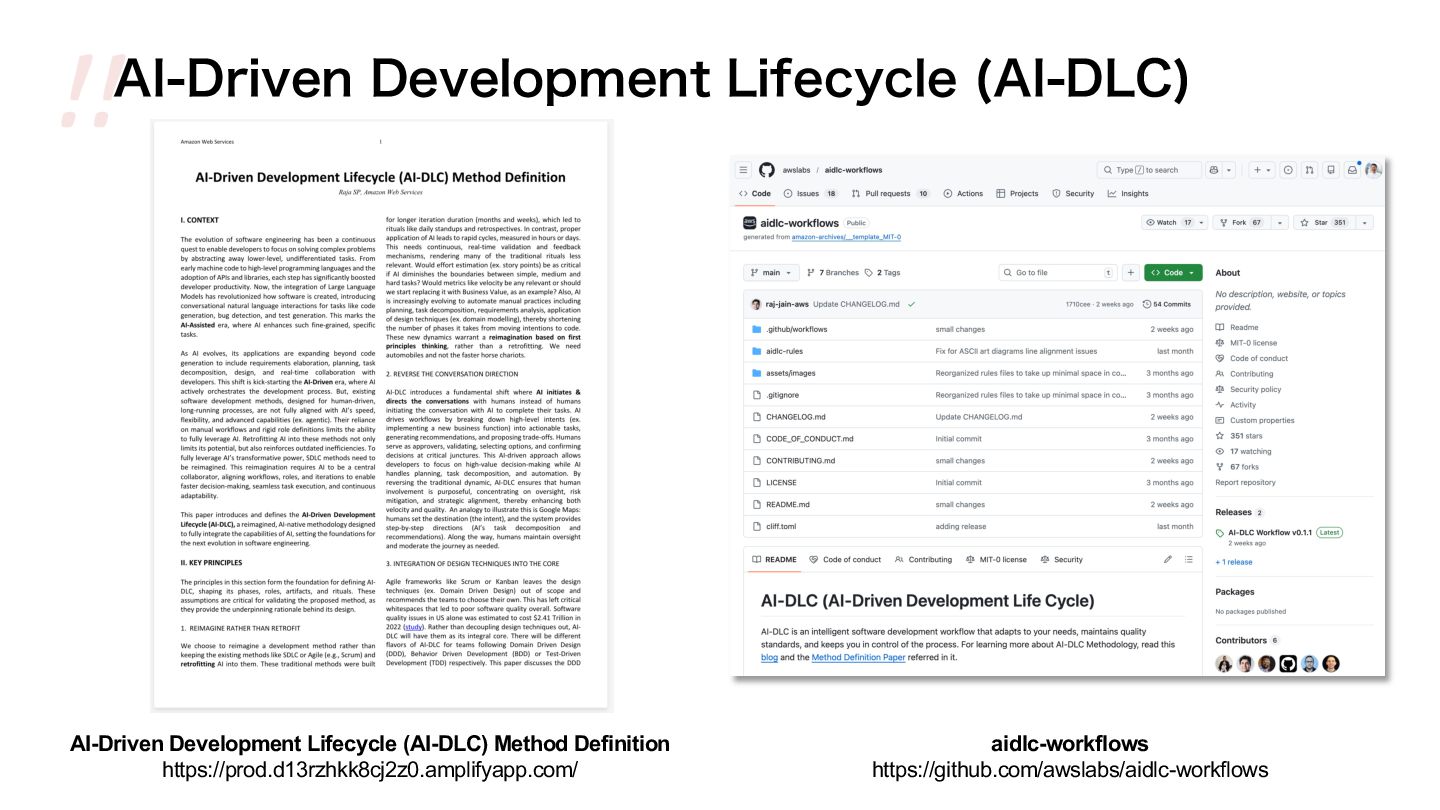The height and width of the screenshot is (810, 1440).
Task: Click the LICENSE file icon
Action: (x=757, y=482)
